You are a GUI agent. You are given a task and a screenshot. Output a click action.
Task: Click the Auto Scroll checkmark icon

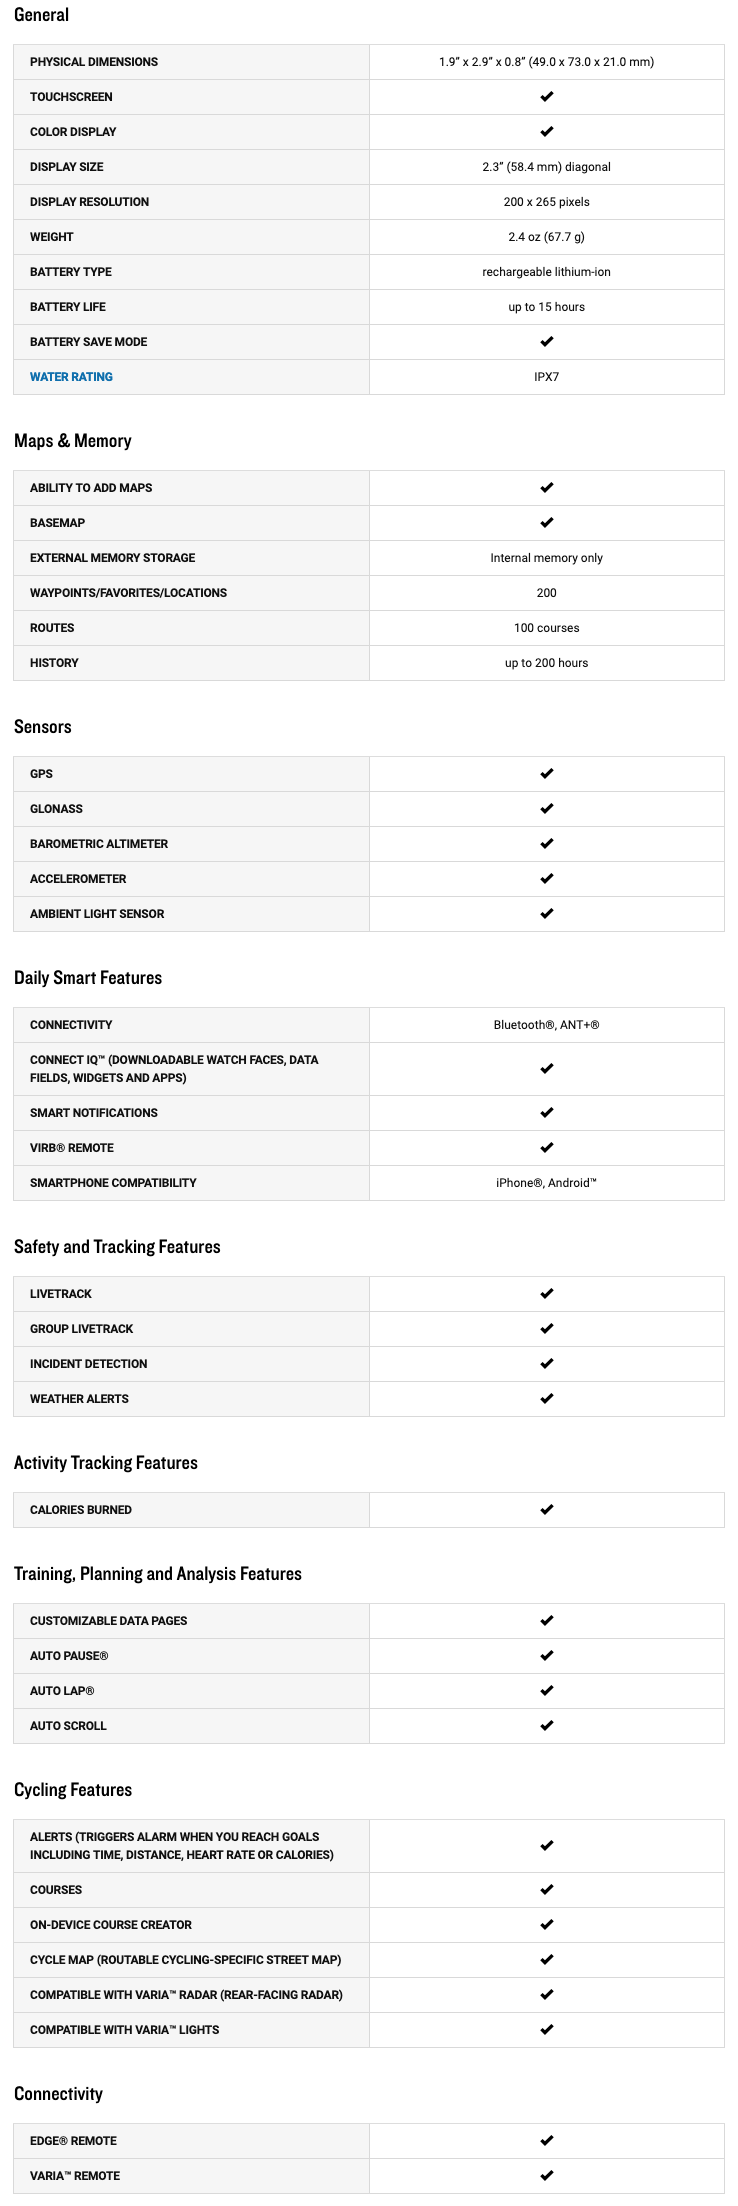pos(546,1726)
